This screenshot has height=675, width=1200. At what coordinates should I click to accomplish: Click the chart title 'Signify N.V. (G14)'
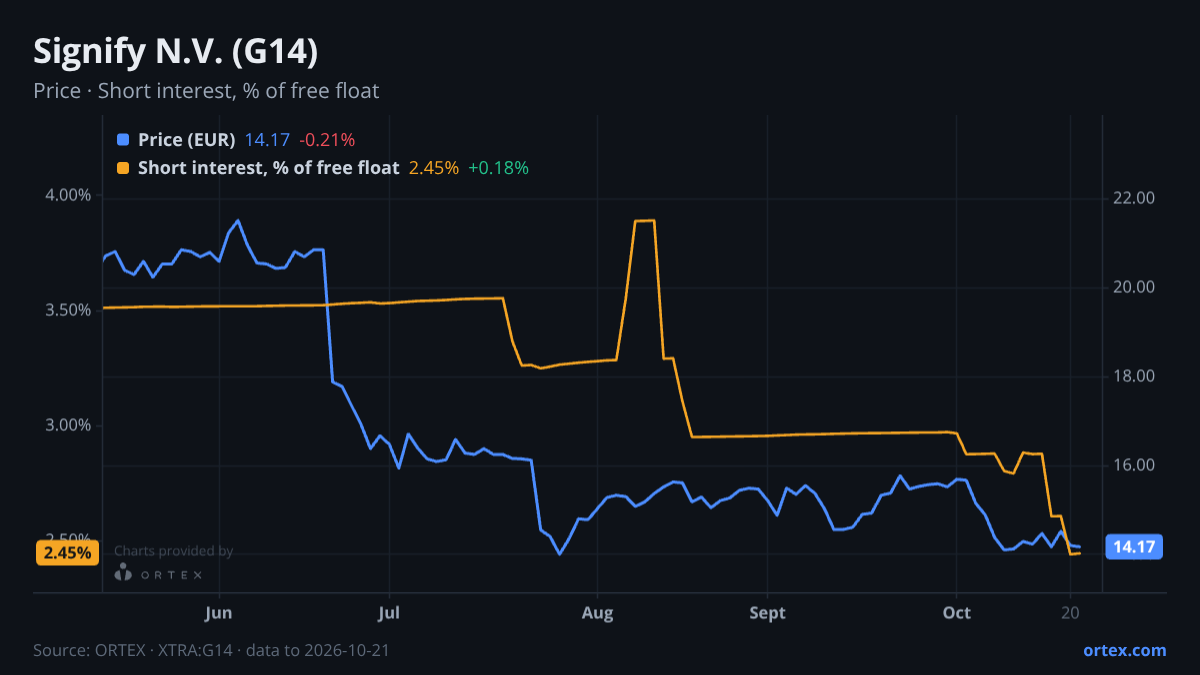tap(176, 52)
